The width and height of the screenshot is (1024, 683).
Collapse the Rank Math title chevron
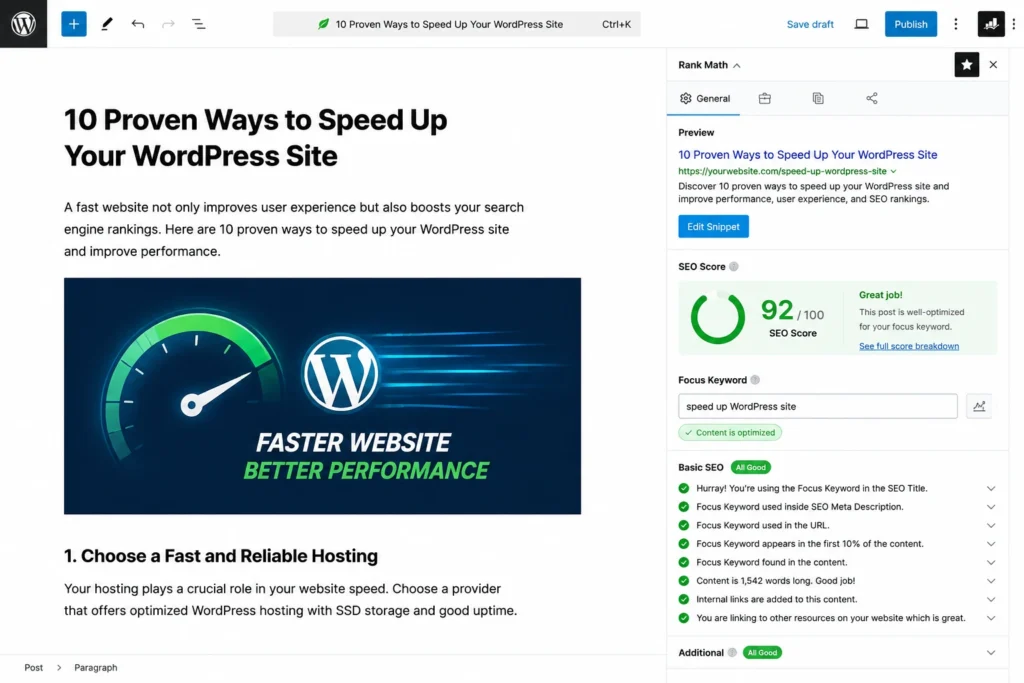click(x=737, y=65)
